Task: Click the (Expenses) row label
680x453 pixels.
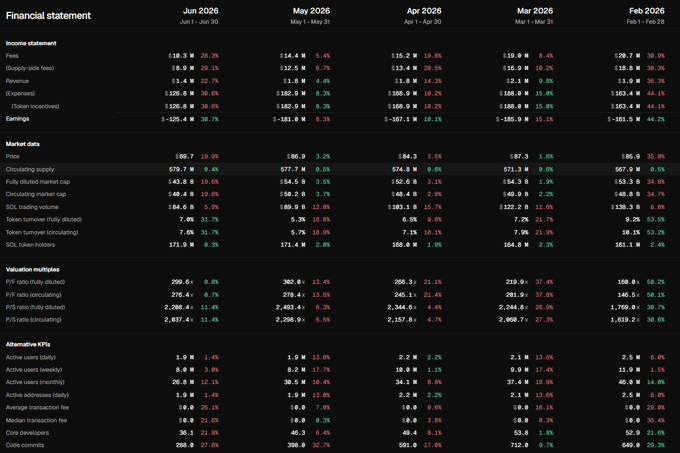Action: [20, 94]
